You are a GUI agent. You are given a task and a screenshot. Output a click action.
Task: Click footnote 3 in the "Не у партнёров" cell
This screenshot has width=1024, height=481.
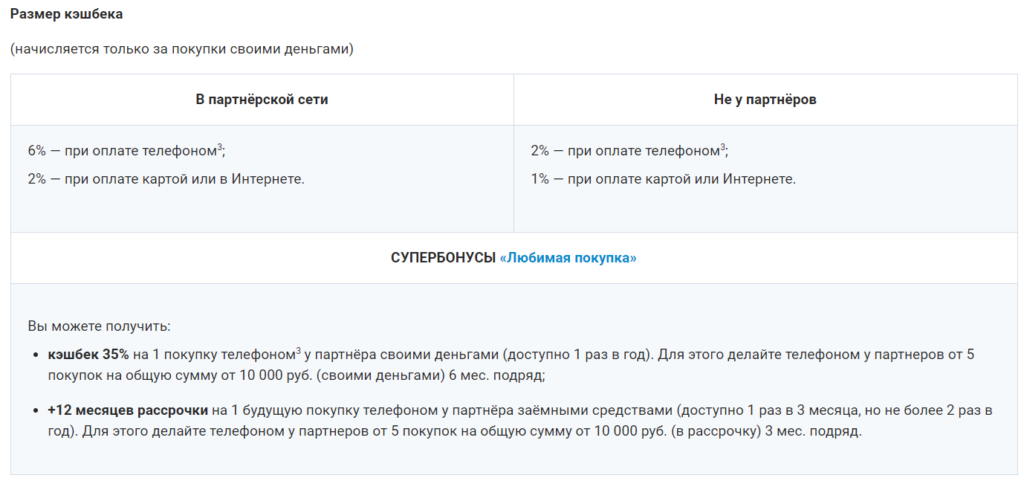722,147
